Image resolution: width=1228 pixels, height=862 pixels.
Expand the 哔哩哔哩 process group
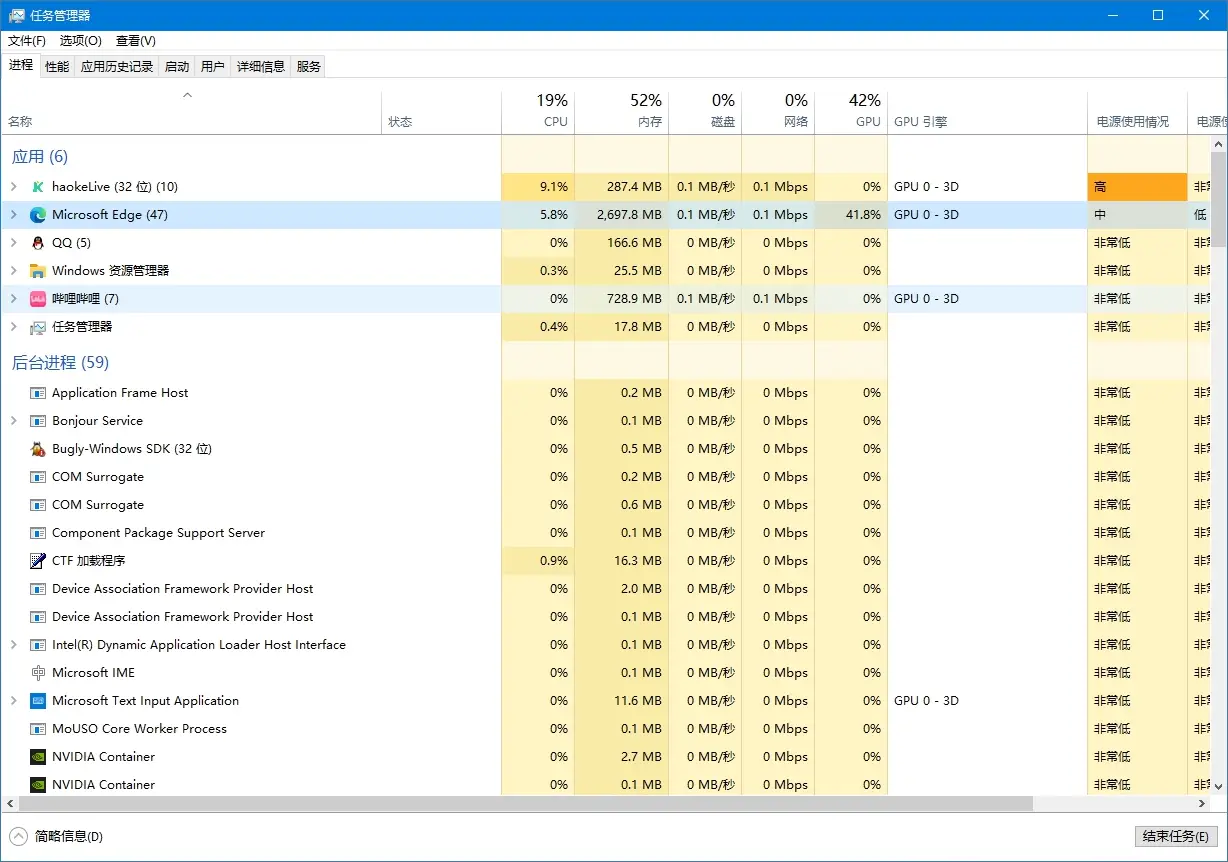coord(13,299)
